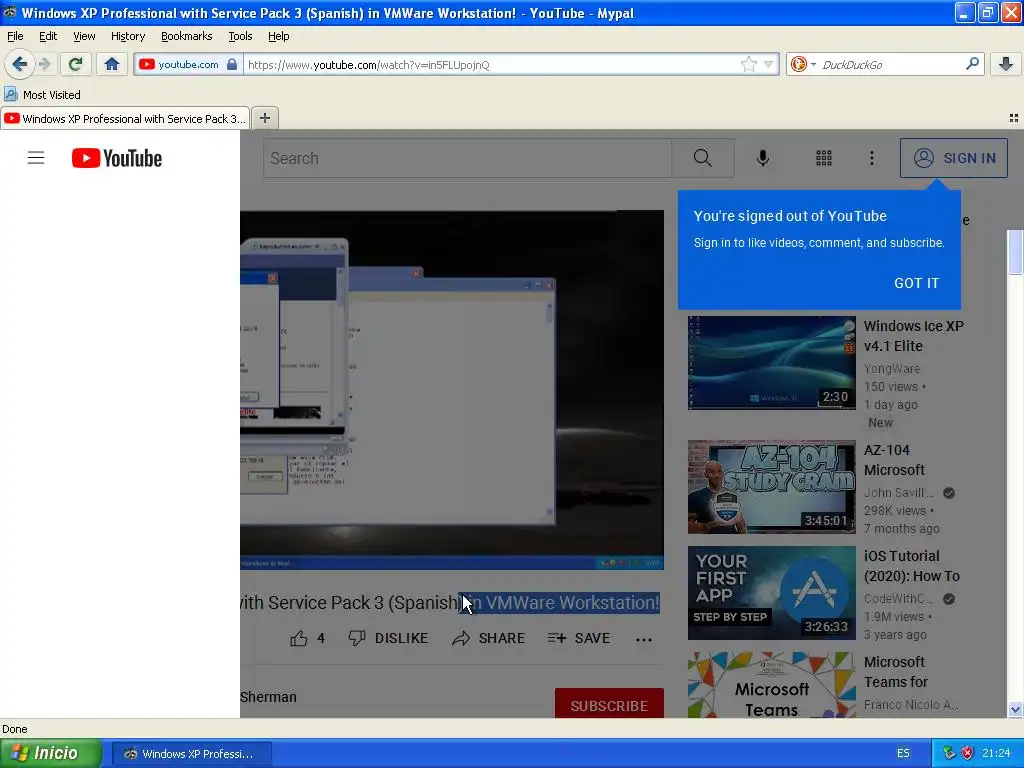Click the page scrollbar thumb
The image size is (1024, 768).
tap(1015, 252)
